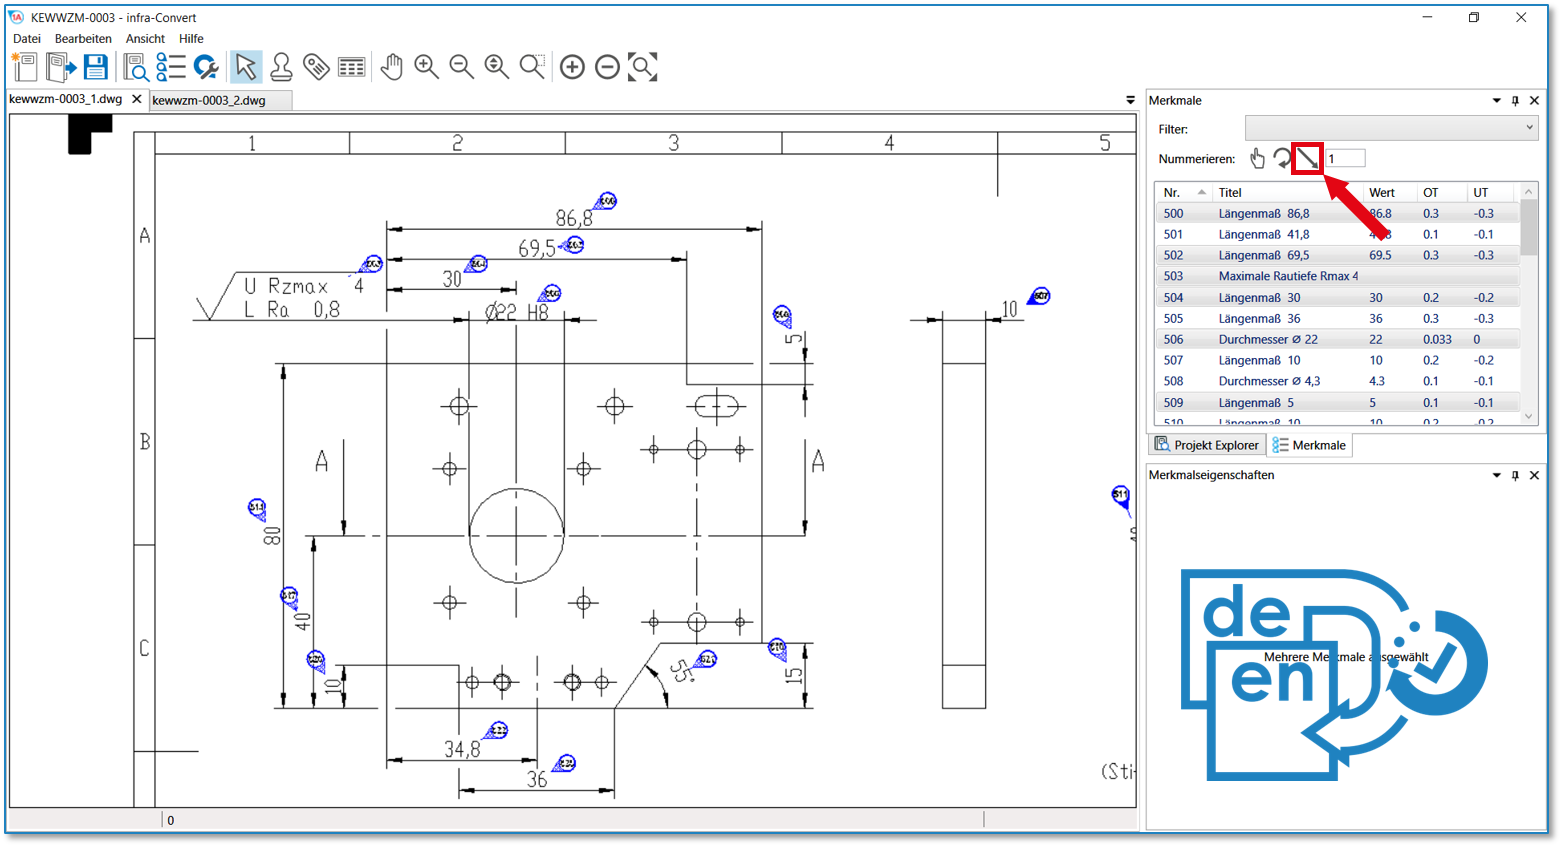Viewport: 1562px width, 847px height.
Task: Click the diagonal arrow numbering icon
Action: point(1307,159)
